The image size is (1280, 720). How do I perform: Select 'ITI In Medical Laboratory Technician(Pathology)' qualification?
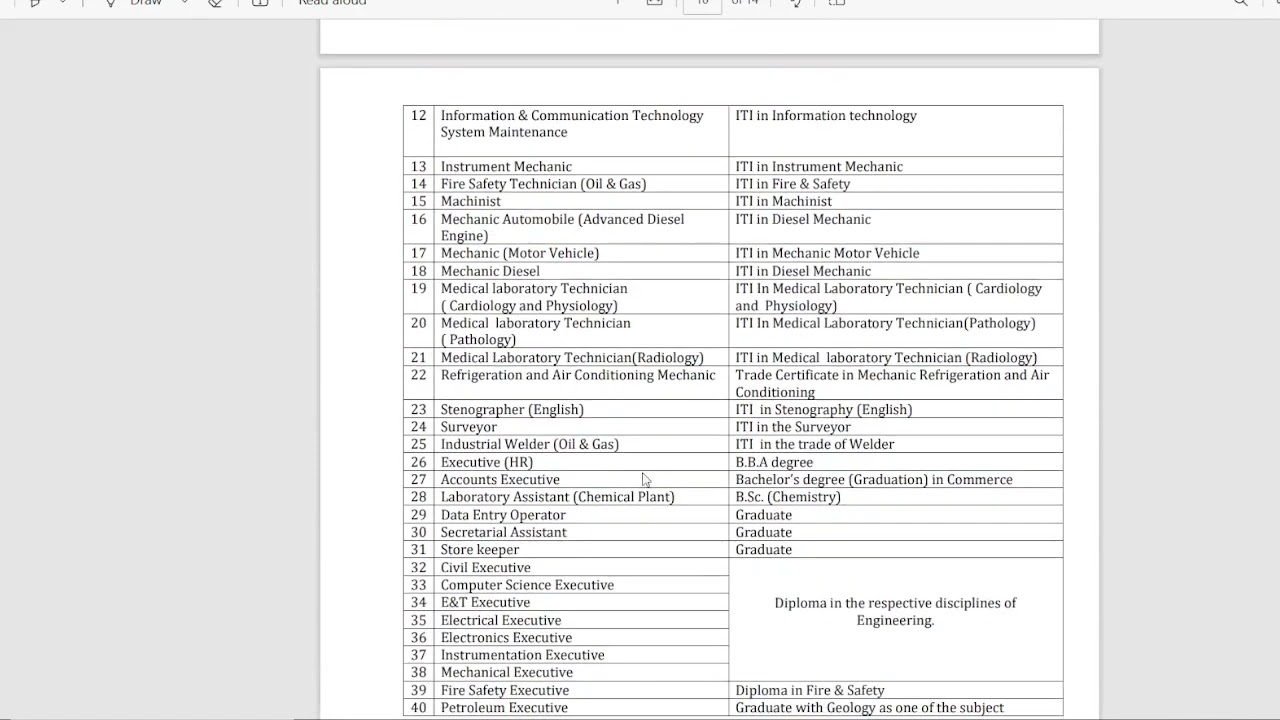point(885,323)
